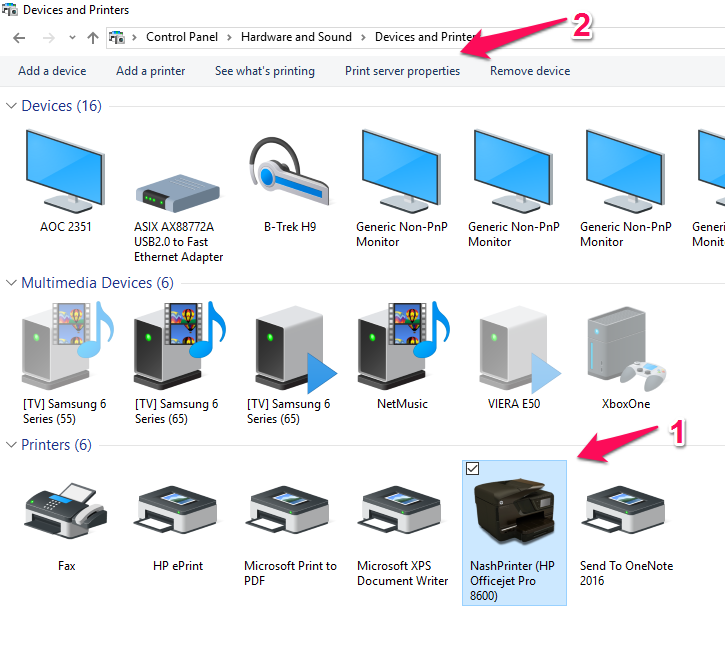Select the Microsoft XPS Document Writer icon

coord(401,511)
